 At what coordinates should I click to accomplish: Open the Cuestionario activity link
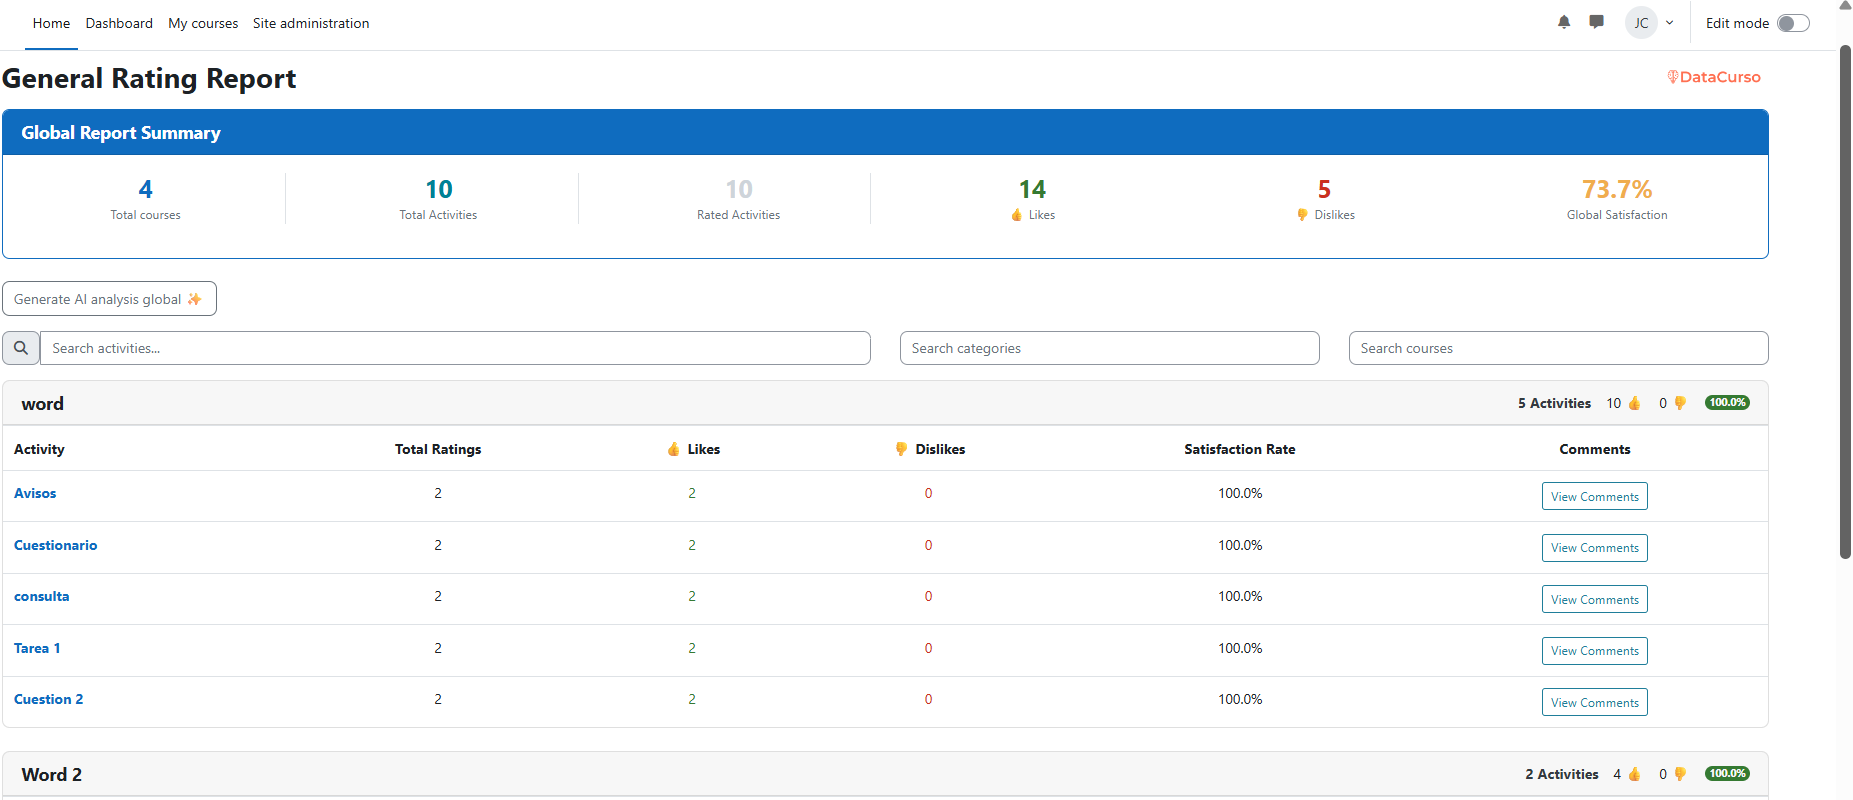point(56,545)
